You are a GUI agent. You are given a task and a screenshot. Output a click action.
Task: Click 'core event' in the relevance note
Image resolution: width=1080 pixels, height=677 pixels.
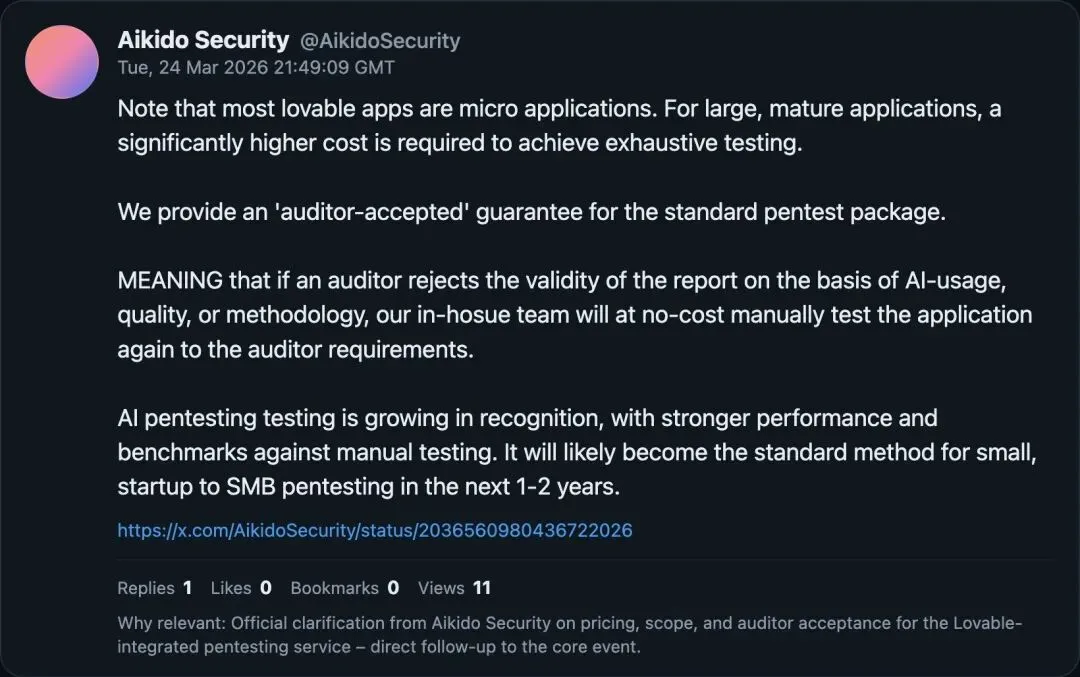point(589,647)
